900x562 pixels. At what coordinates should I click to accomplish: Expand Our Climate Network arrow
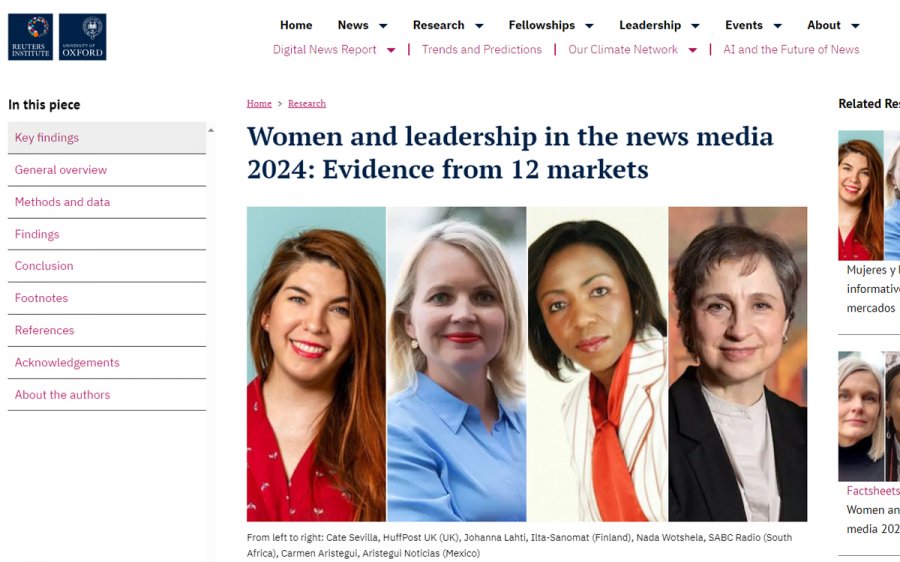pyautogui.click(x=692, y=51)
